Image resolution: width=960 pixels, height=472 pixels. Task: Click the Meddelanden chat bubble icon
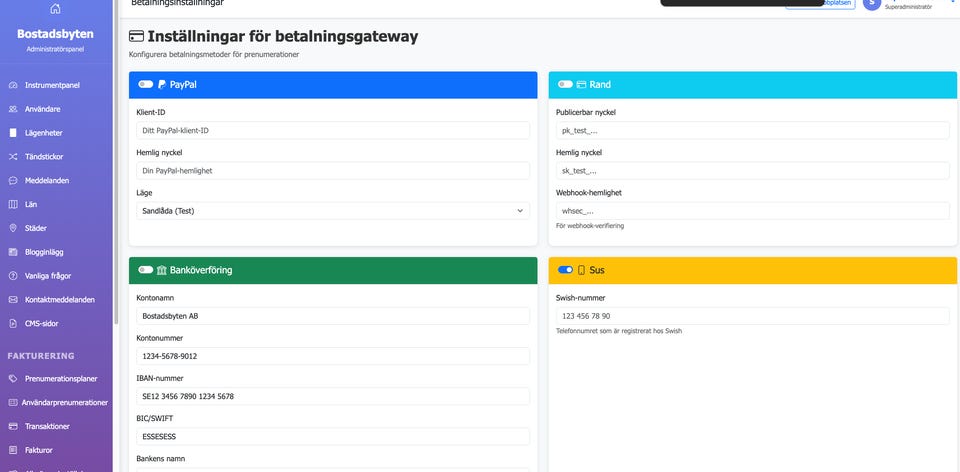pyautogui.click(x=13, y=181)
